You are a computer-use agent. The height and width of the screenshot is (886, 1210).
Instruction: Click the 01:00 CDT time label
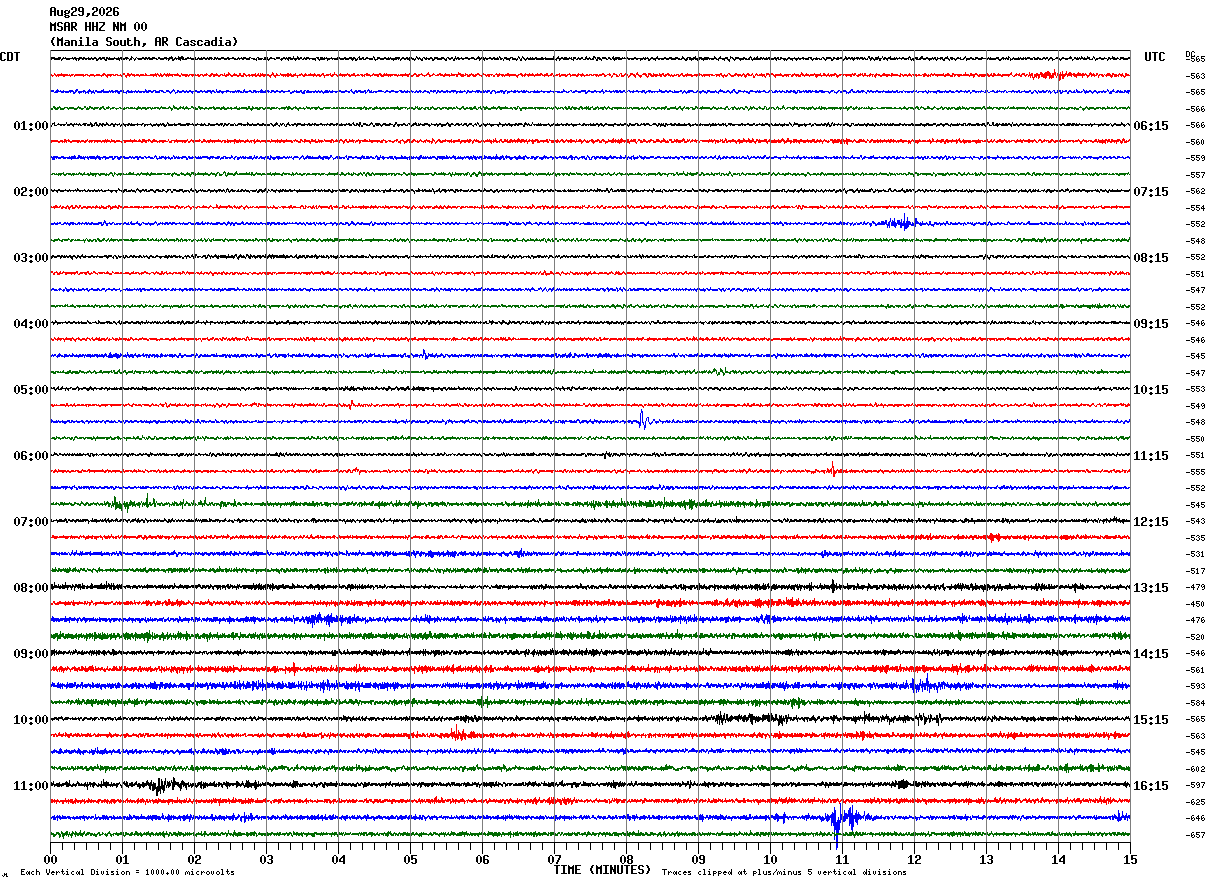[30, 126]
